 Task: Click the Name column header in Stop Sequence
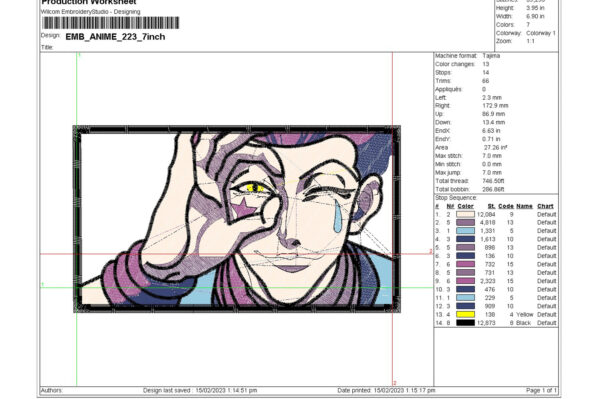524,206
